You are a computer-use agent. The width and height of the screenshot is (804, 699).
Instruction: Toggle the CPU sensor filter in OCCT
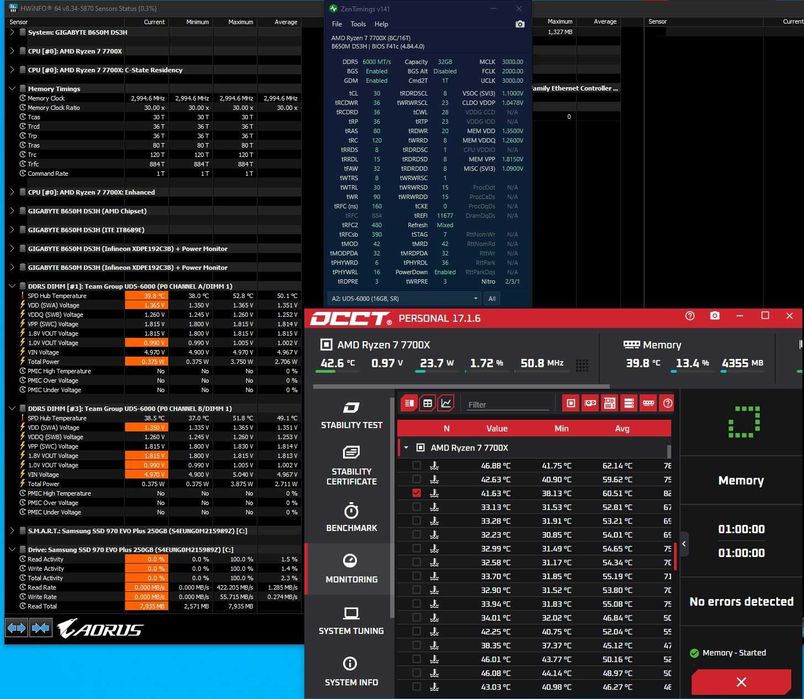pos(571,404)
